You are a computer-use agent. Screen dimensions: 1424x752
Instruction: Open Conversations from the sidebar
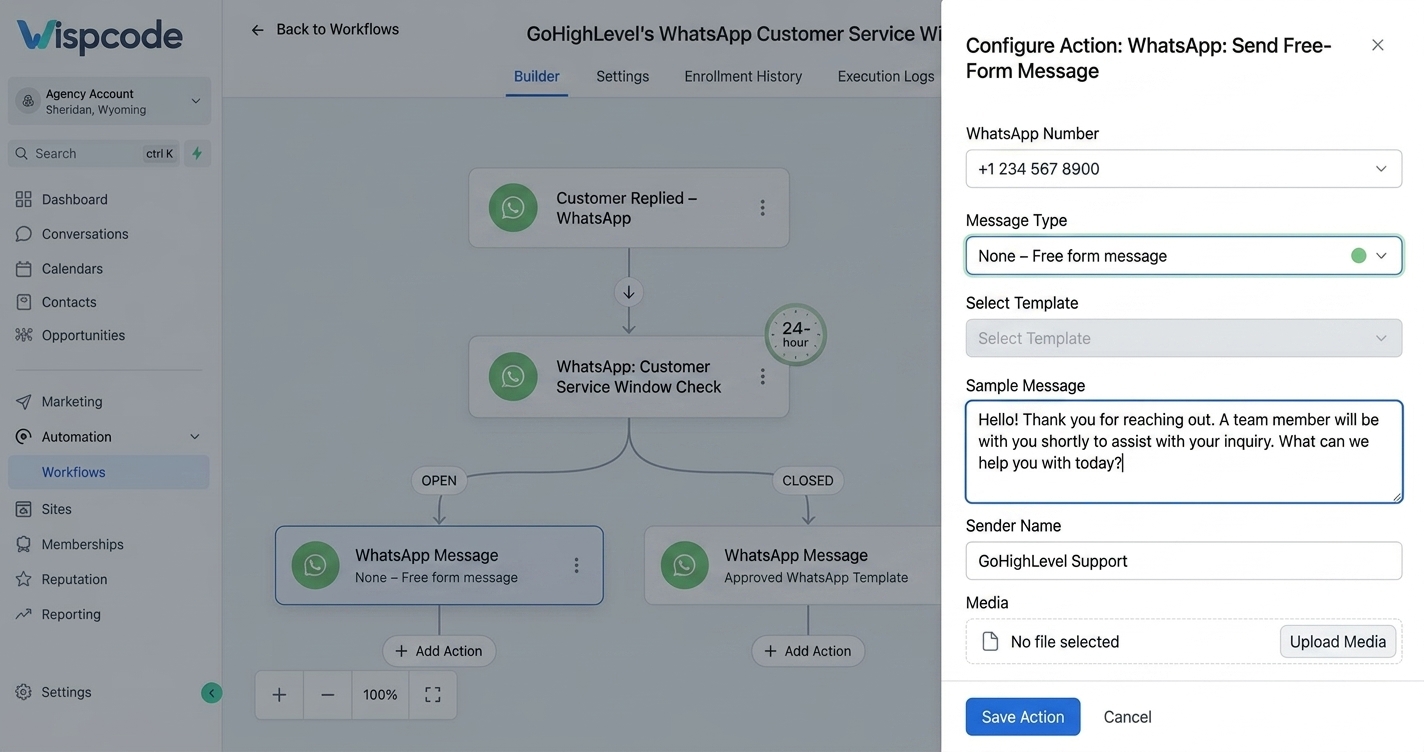pos(72,234)
